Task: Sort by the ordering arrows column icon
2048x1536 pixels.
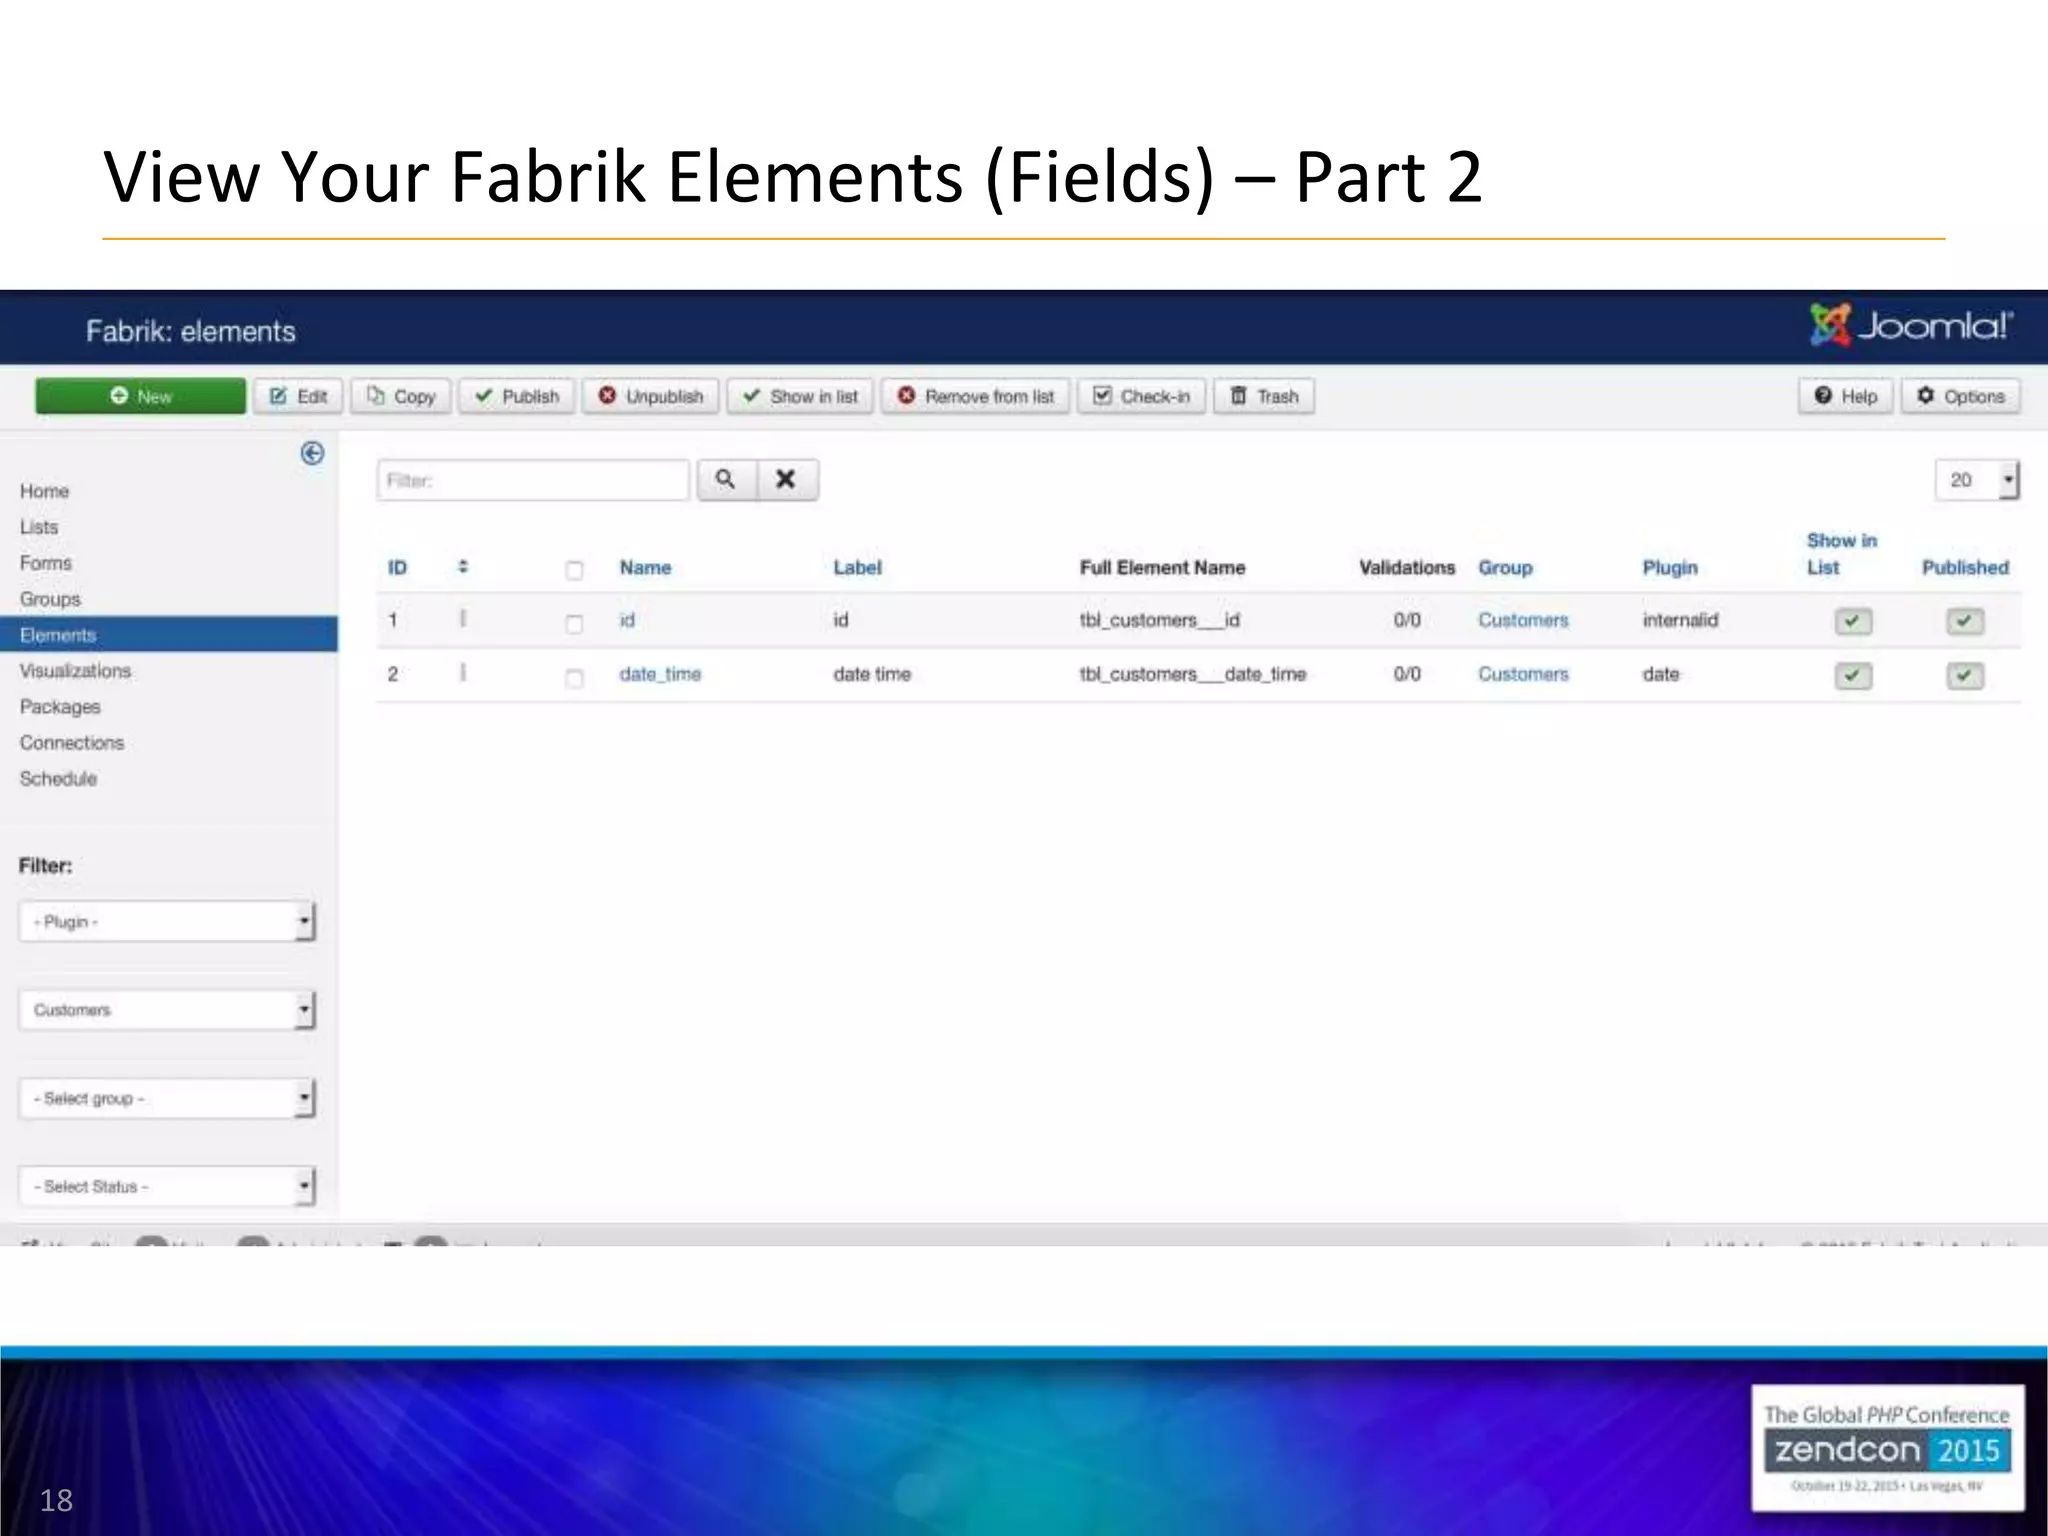Action: tap(463, 567)
